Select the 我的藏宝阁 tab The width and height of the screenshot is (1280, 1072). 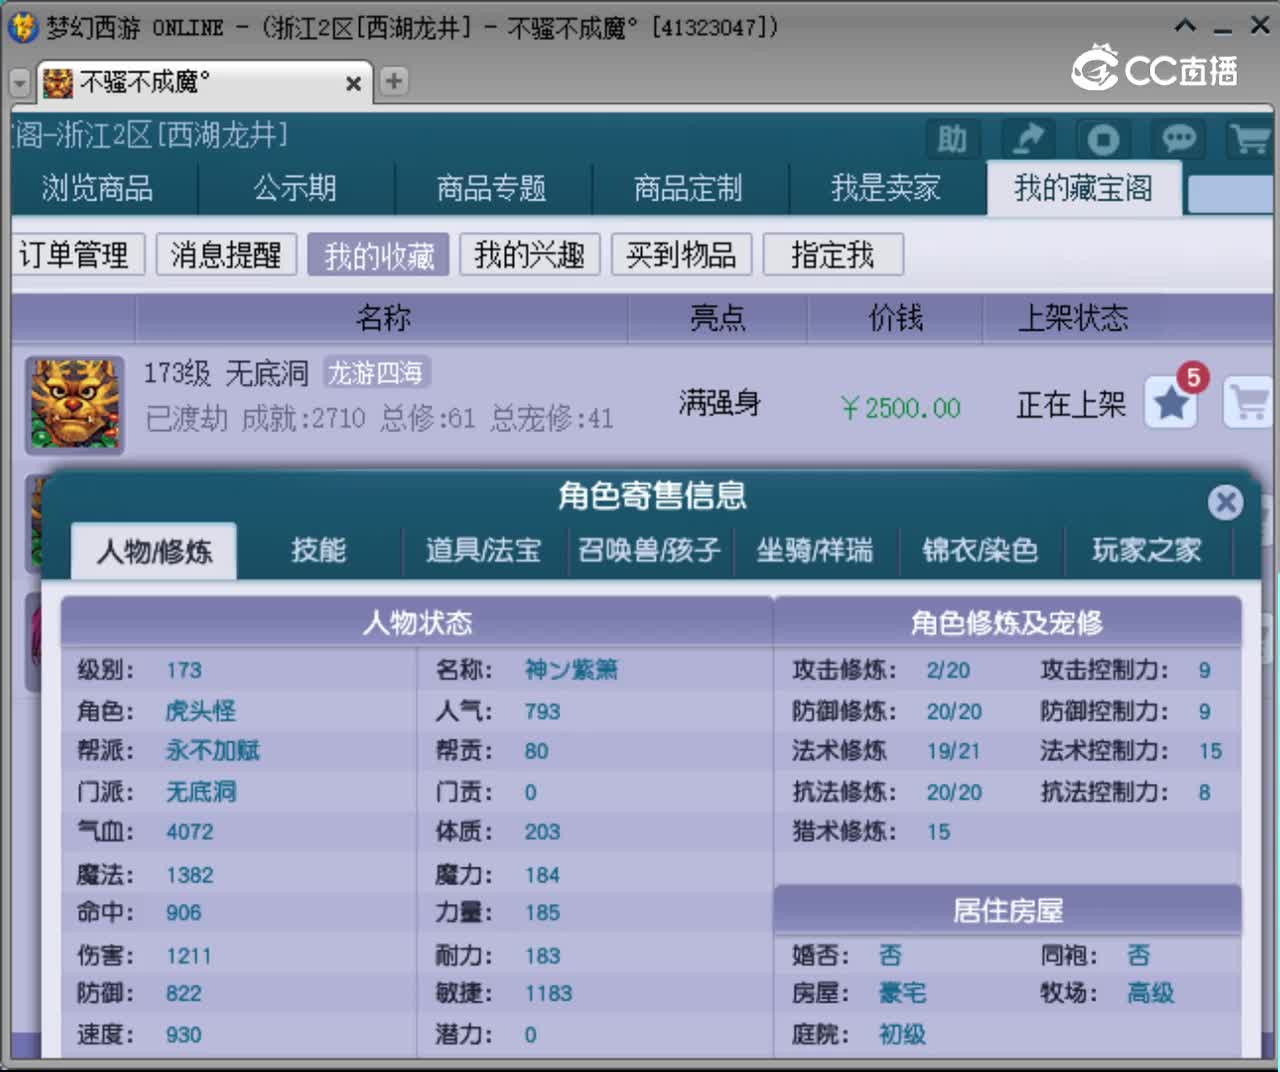coord(1084,188)
